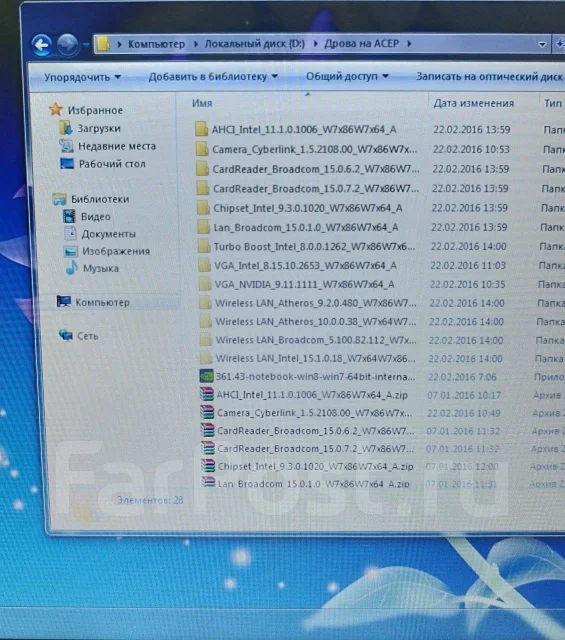Click 'Записать на оптический диск'
Viewport: 565px width, 640px height.
[x=489, y=76]
